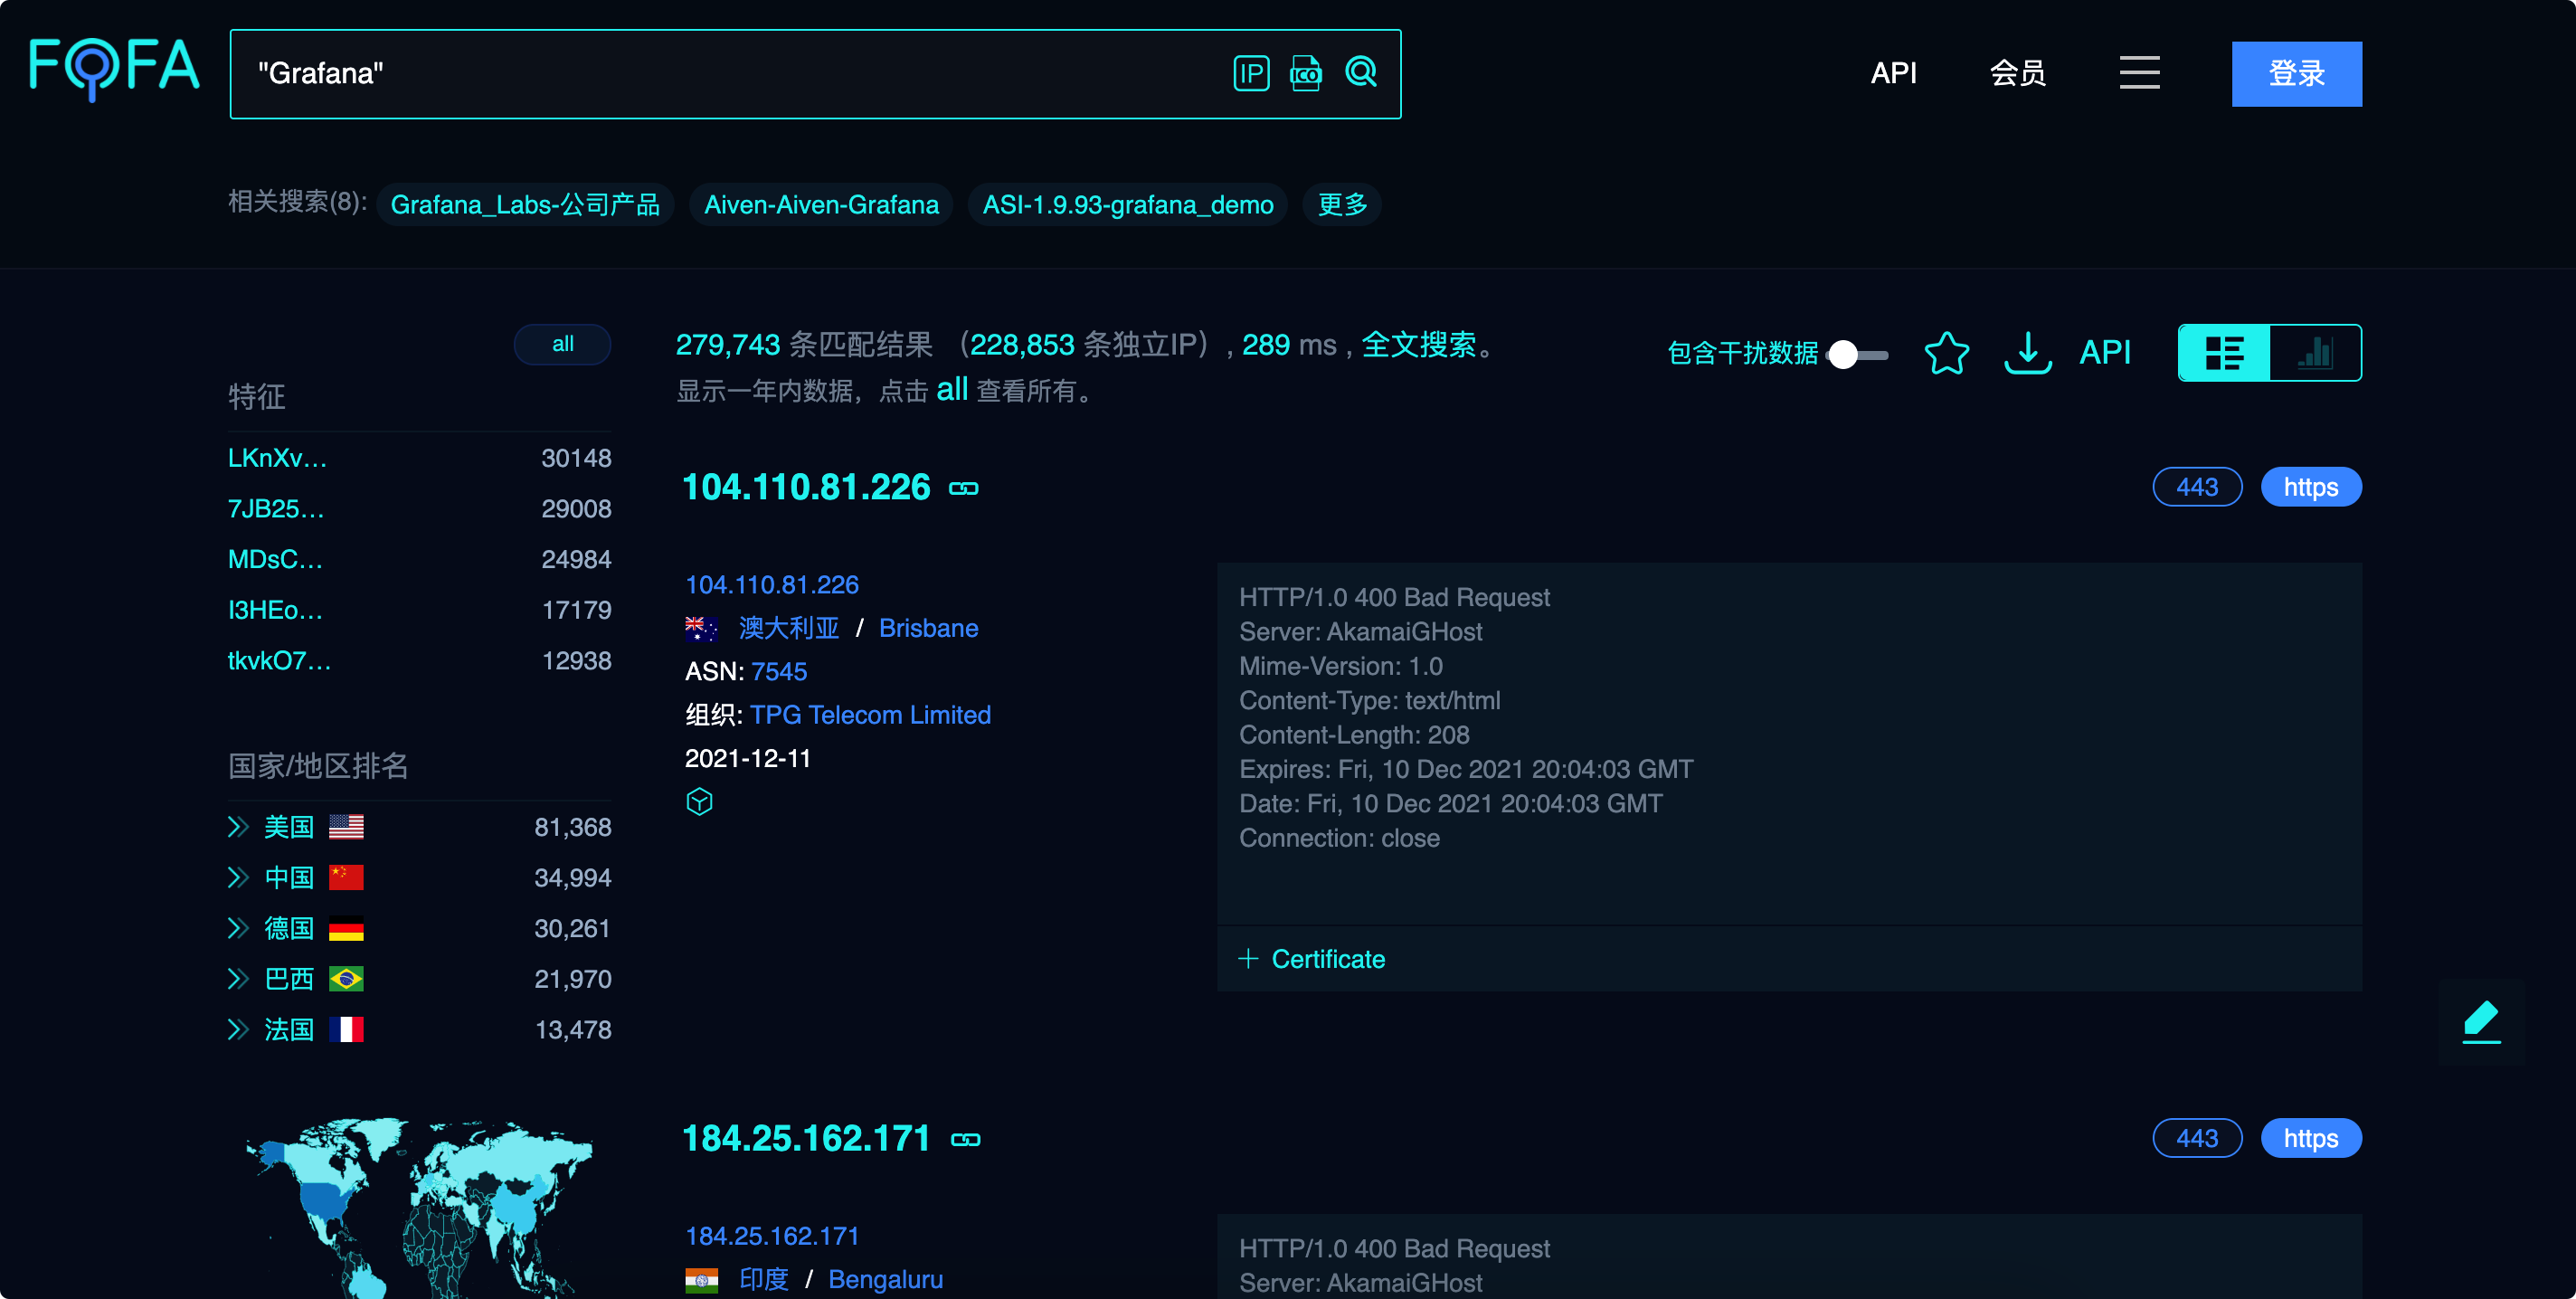Open the hamburger menu
Screen dimensions: 2576x1299
[x=2139, y=73]
